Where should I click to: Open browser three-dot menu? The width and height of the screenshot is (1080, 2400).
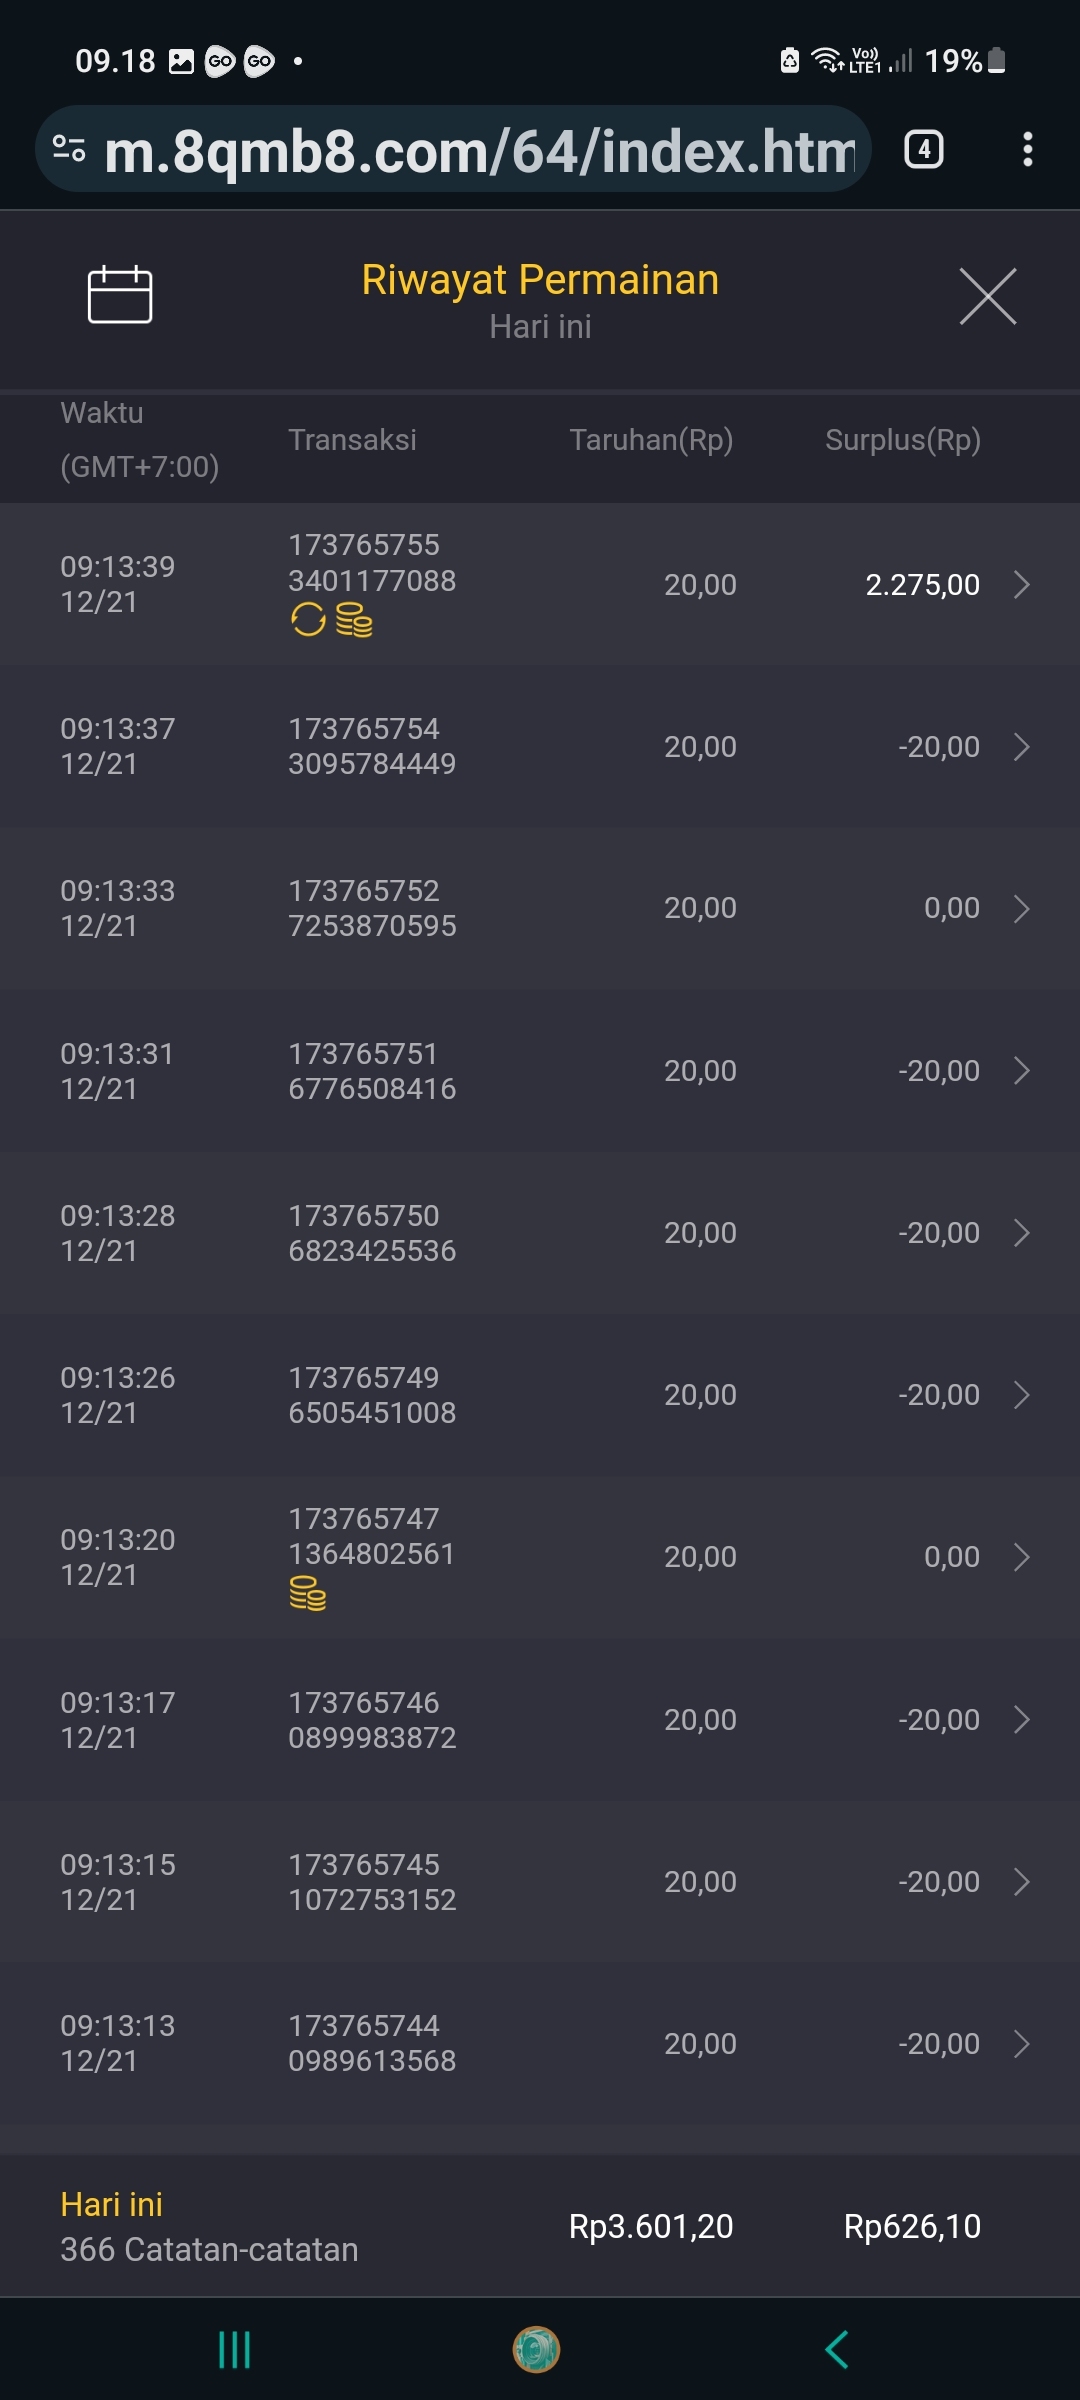coord(1027,150)
